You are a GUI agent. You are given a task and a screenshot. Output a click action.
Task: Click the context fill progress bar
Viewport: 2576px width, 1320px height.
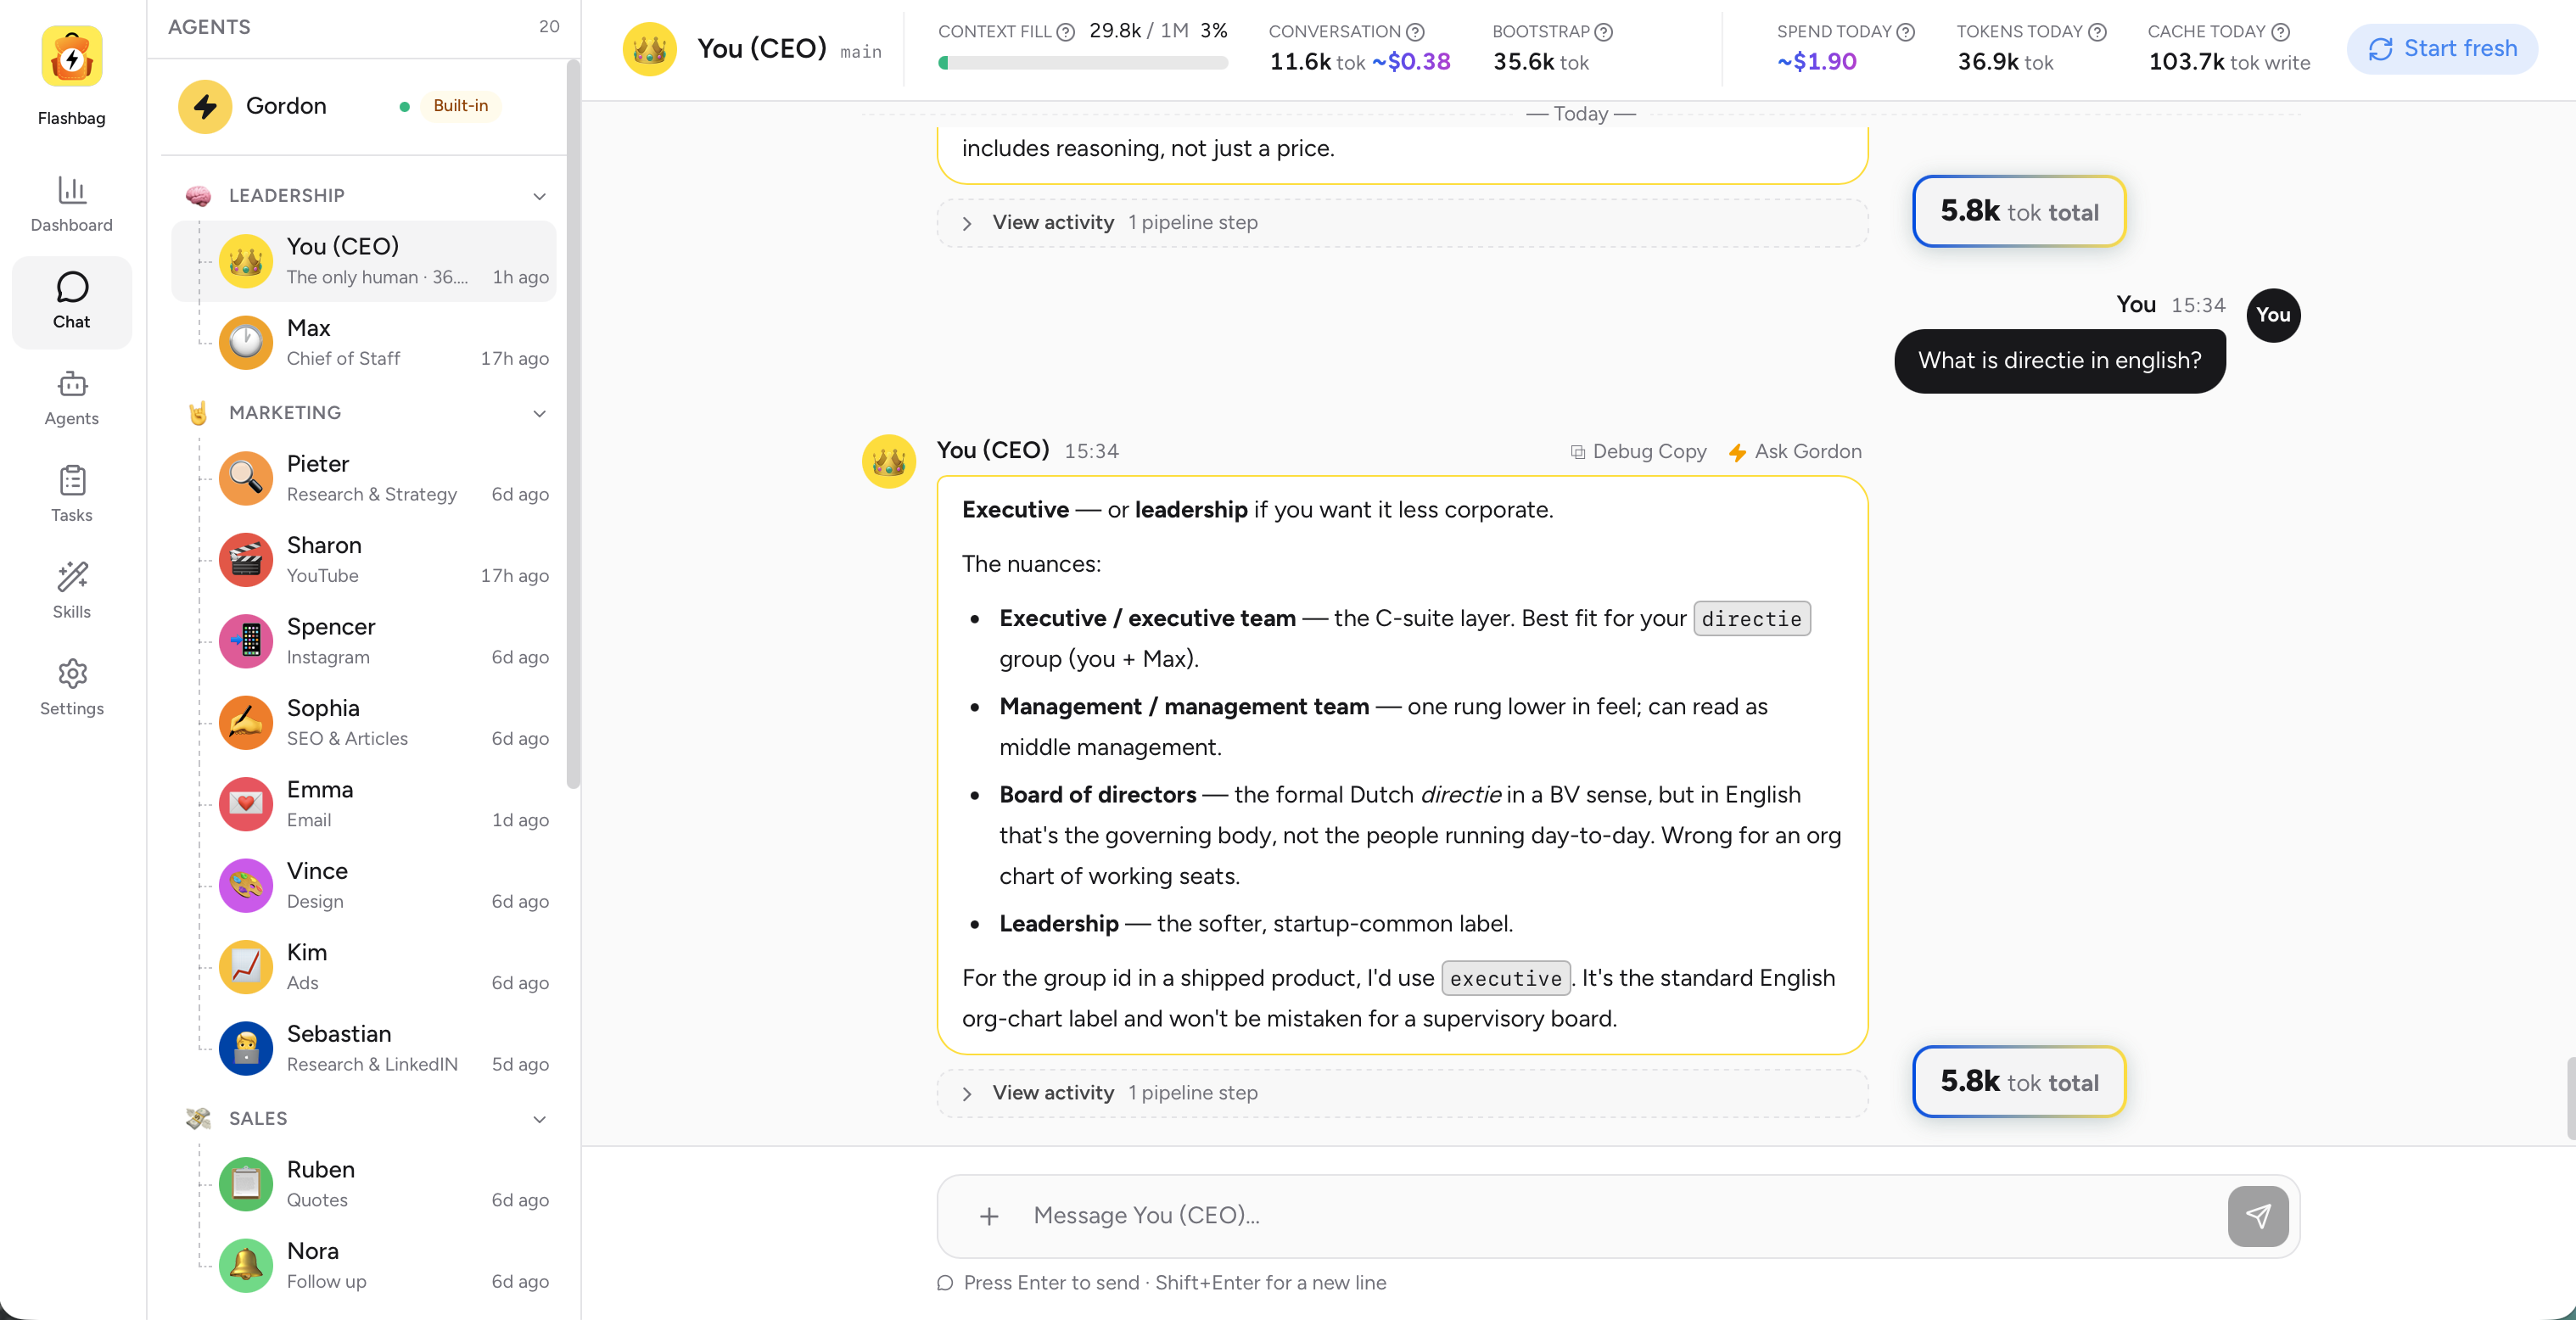(1083, 63)
